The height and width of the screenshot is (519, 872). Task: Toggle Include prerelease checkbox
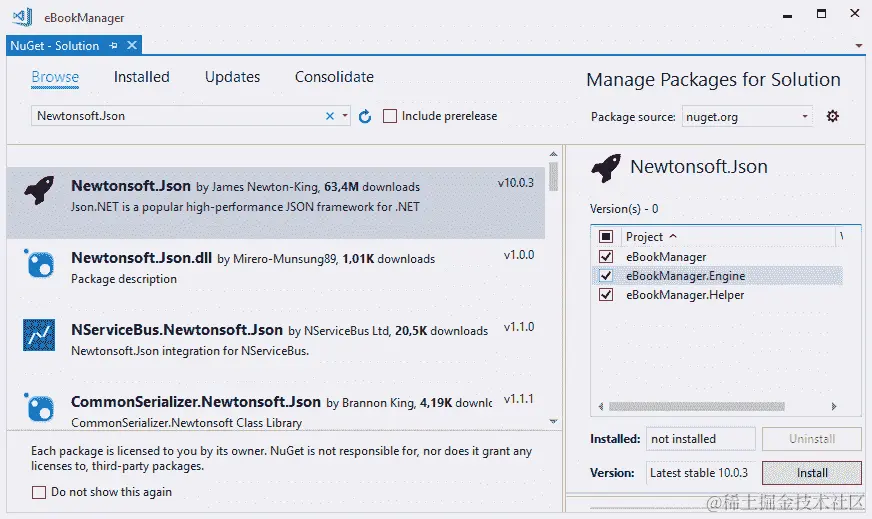(x=390, y=116)
